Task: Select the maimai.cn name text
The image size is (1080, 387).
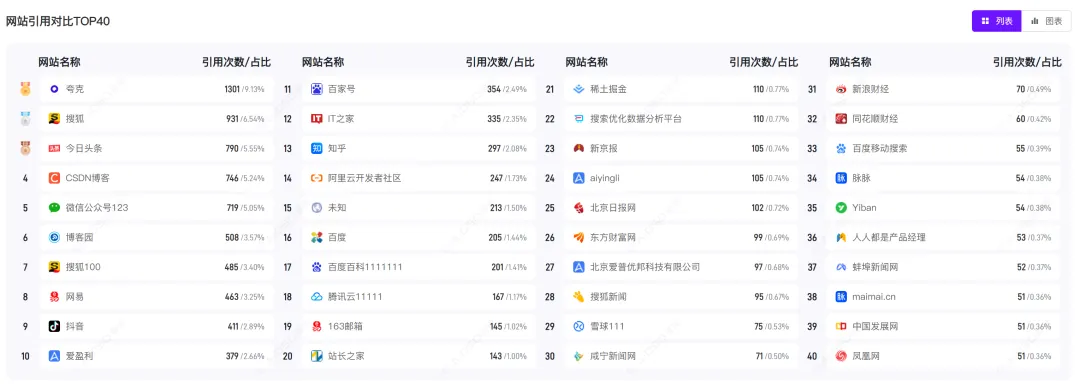Action: [874, 297]
